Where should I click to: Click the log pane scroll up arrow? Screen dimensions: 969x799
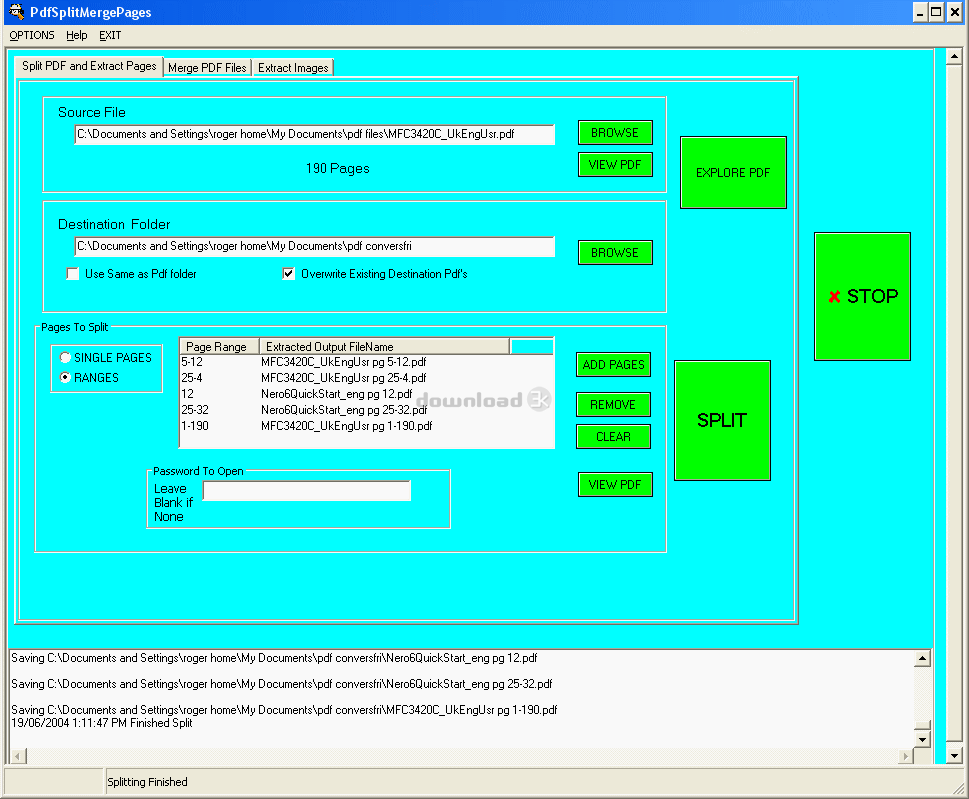pyautogui.click(x=922, y=659)
